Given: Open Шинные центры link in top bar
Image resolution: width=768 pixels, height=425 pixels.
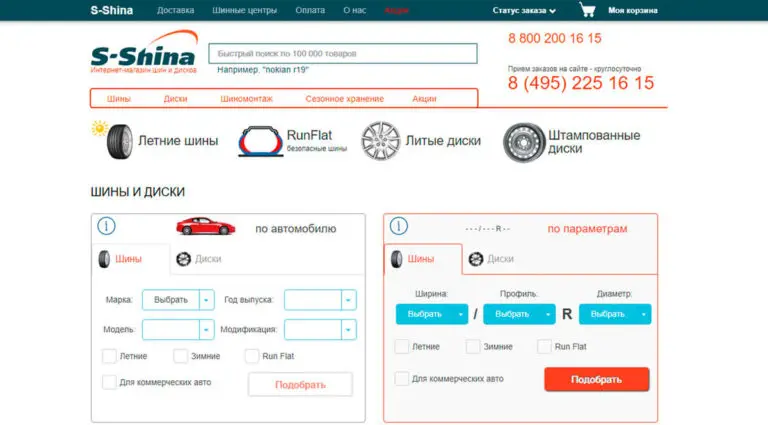Looking at the screenshot, I should (244, 10).
